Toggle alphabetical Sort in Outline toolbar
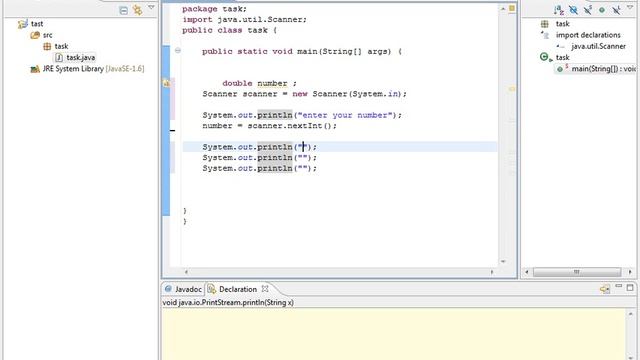Image resolution: width=640 pixels, height=360 pixels. click(x=559, y=10)
